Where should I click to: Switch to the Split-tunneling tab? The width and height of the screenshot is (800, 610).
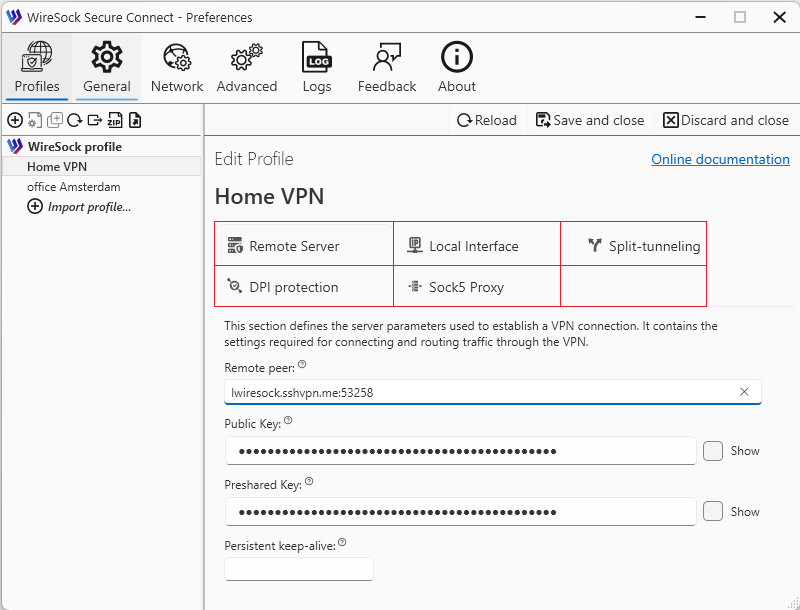point(643,246)
